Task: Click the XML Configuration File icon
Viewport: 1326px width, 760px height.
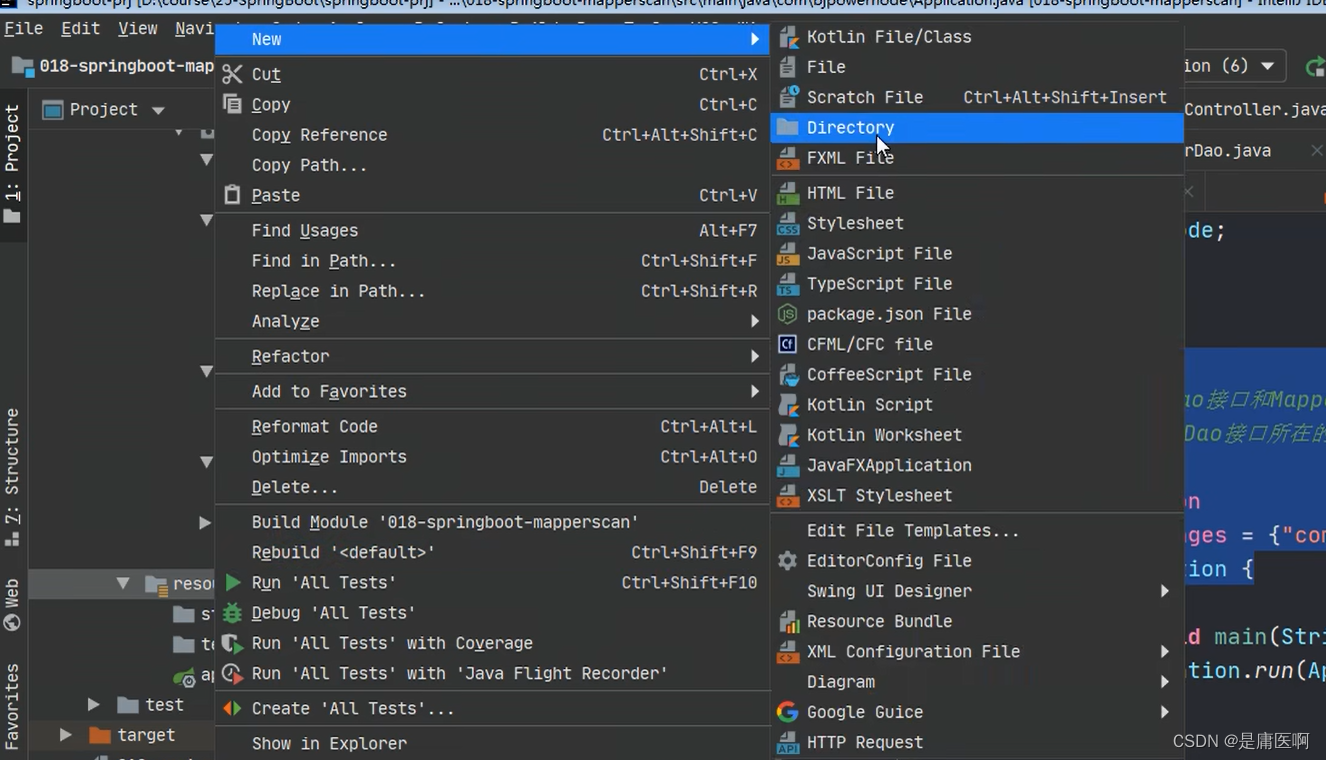Action: click(x=788, y=652)
